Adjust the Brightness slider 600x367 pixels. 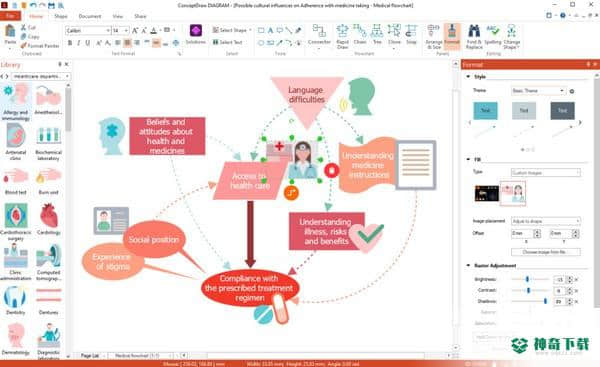click(530, 279)
